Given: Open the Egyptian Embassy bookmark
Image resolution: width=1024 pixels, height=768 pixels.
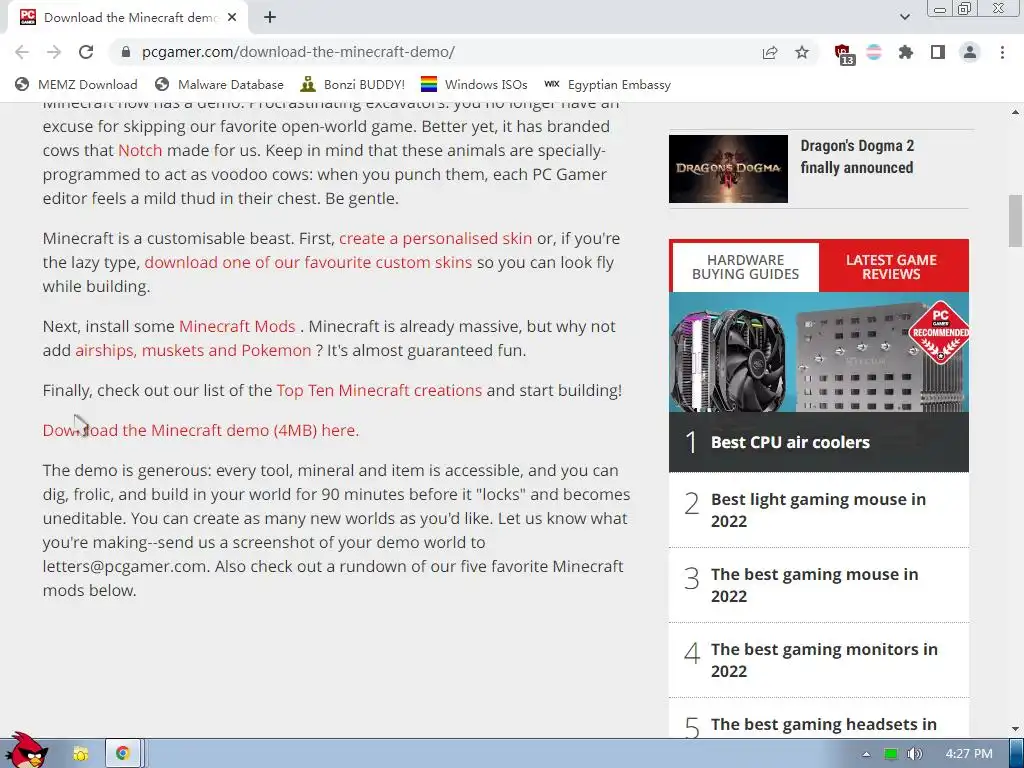Looking at the screenshot, I should 607,84.
